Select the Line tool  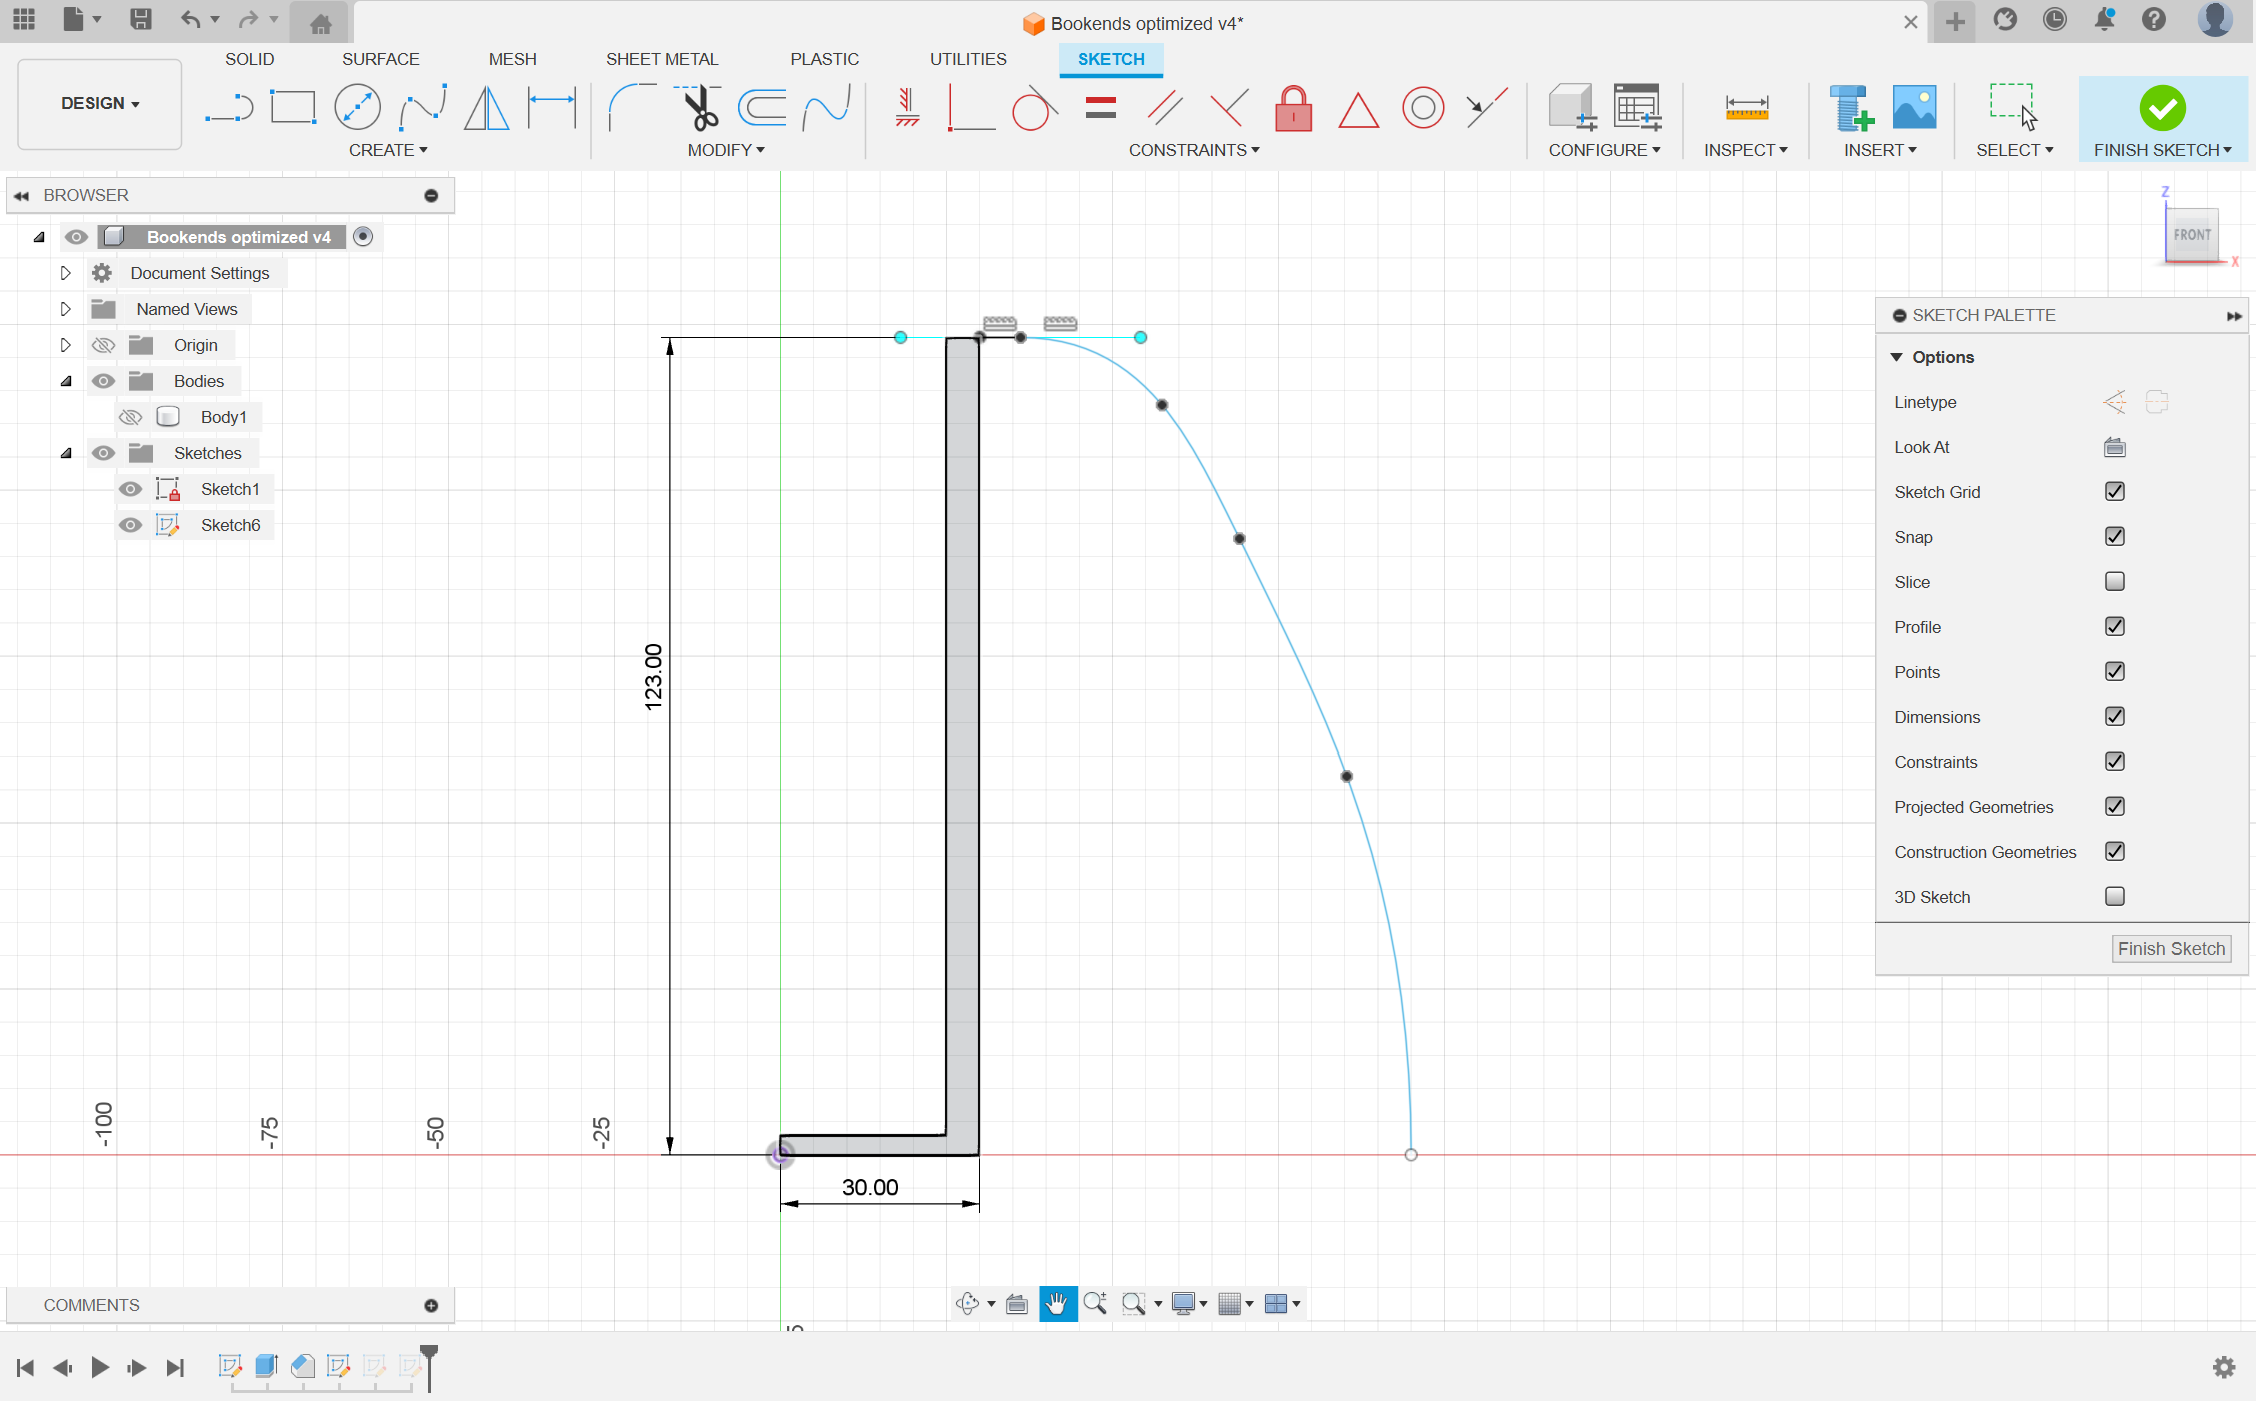coord(230,107)
